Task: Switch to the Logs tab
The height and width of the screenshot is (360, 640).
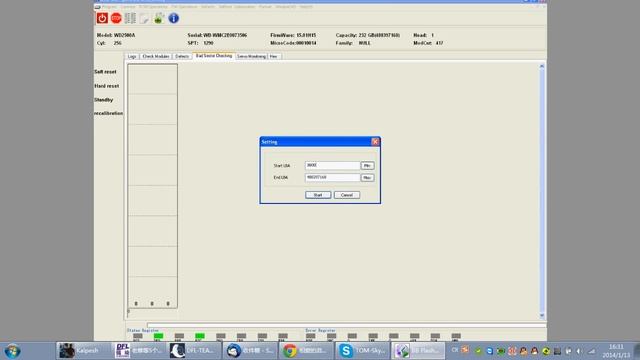Action: tap(132, 56)
